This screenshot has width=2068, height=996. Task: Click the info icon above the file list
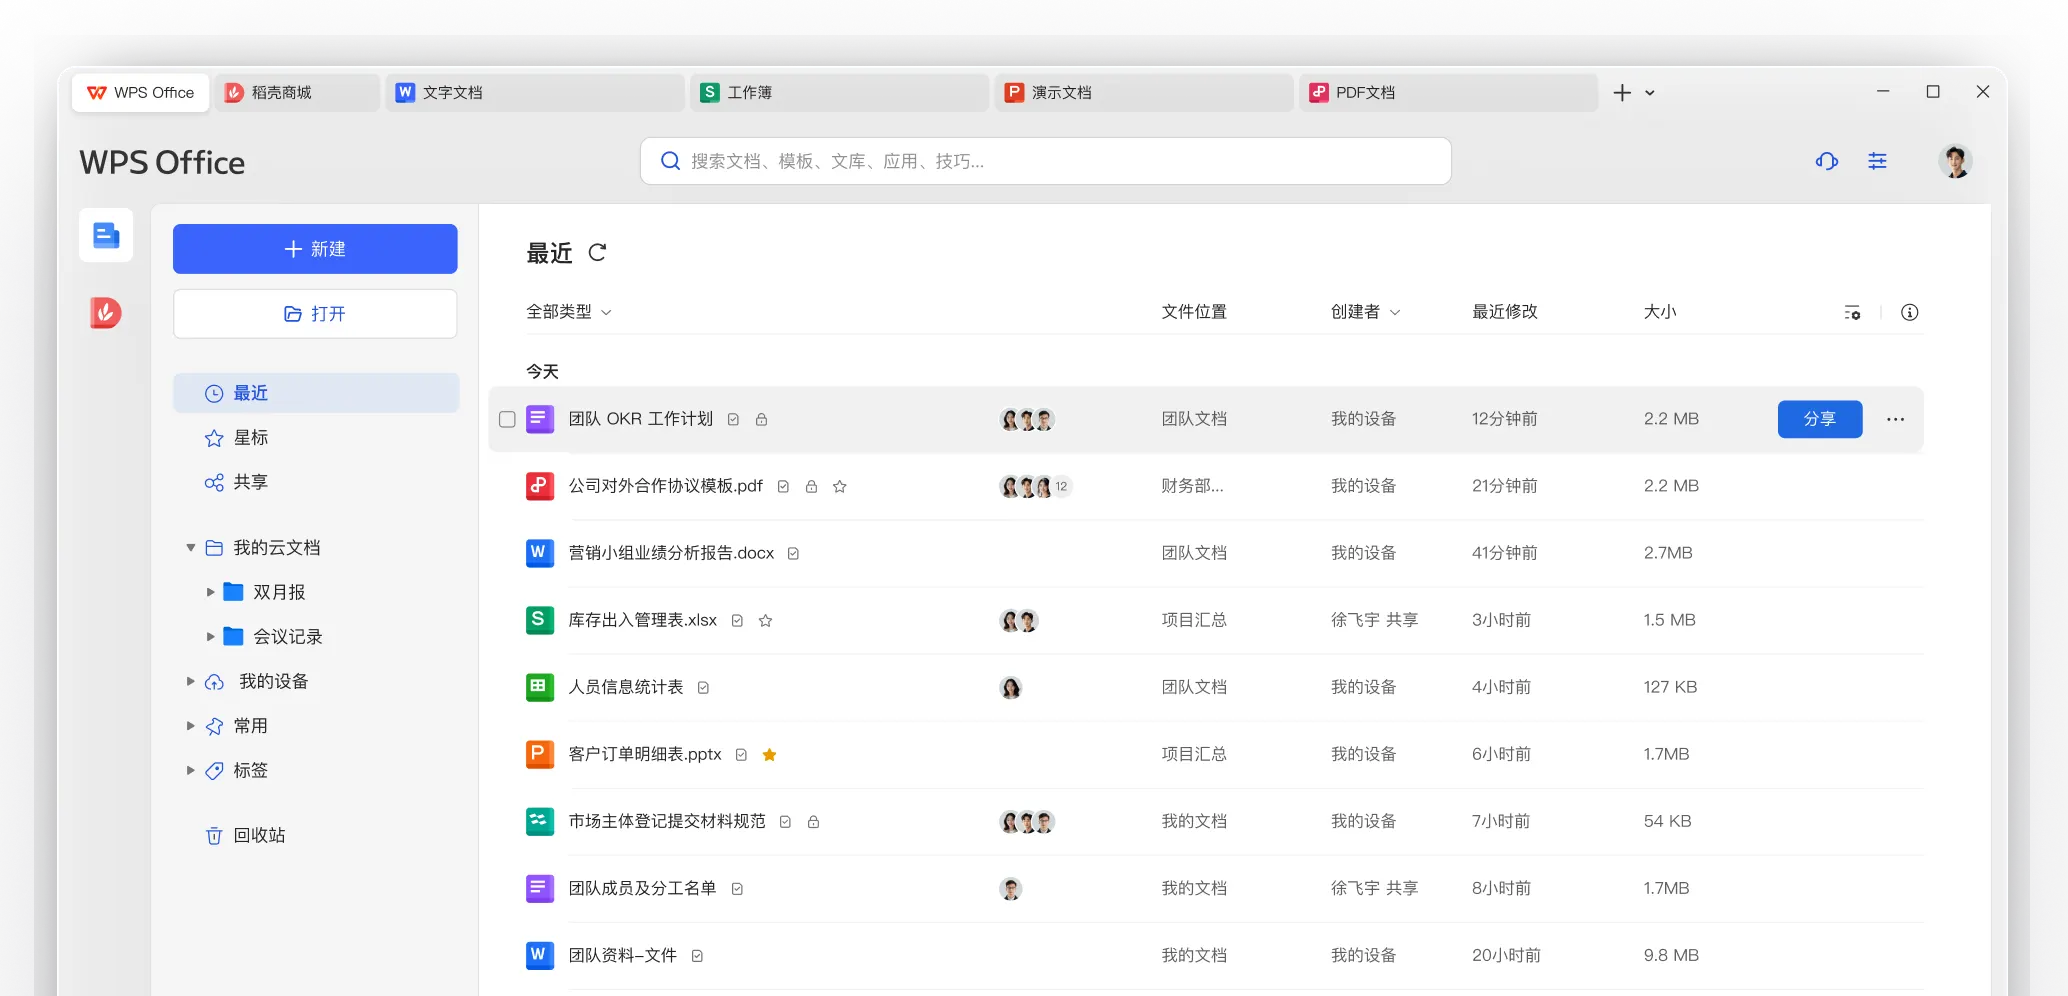point(1910,312)
